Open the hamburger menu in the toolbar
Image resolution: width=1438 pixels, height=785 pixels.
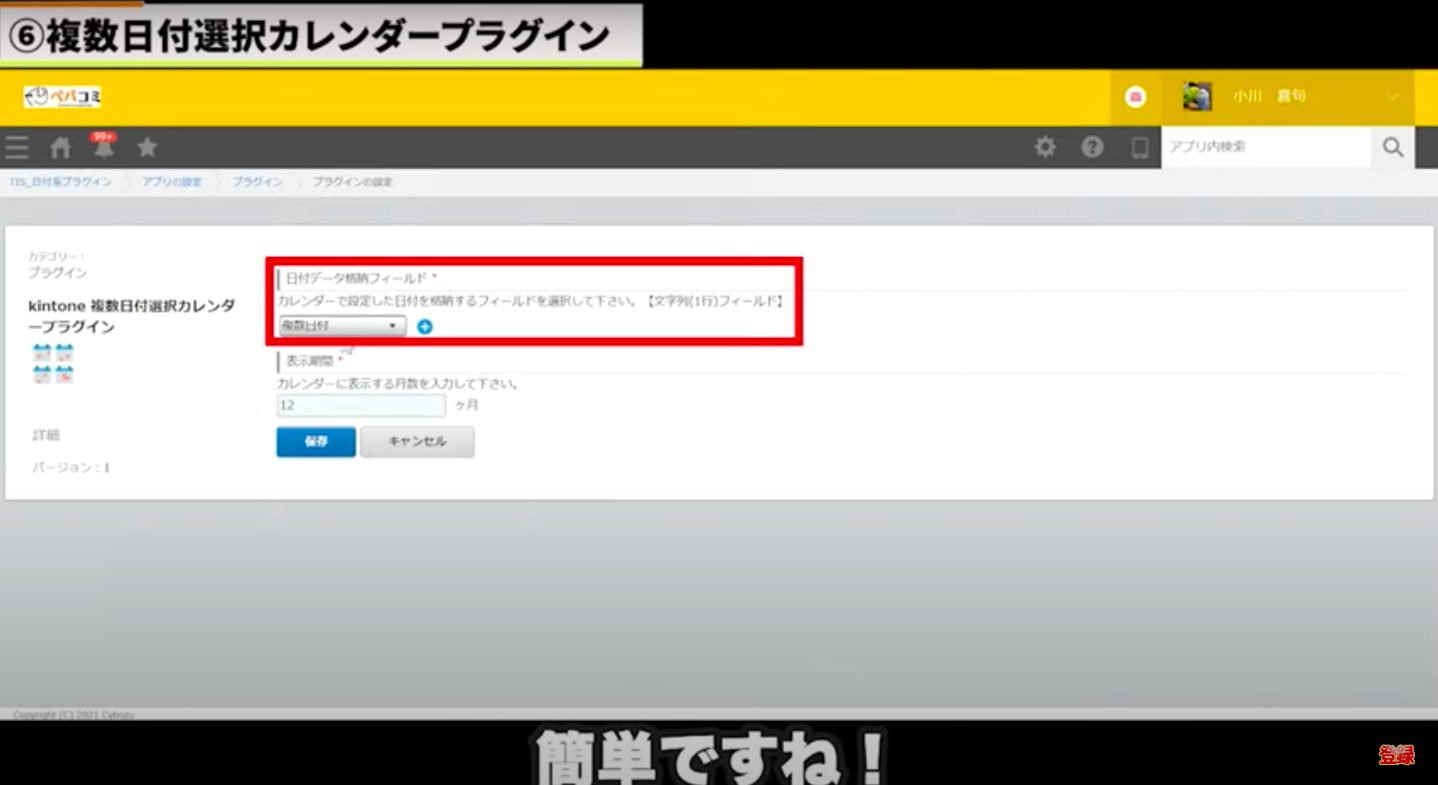pos(17,148)
